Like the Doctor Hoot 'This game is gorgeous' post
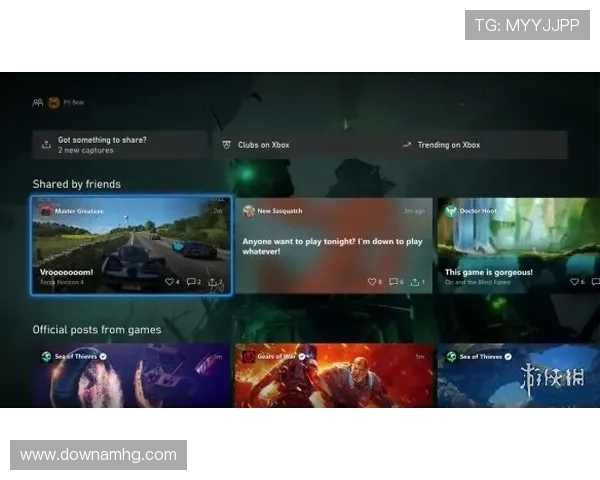This screenshot has height=480, width=600. 574,282
